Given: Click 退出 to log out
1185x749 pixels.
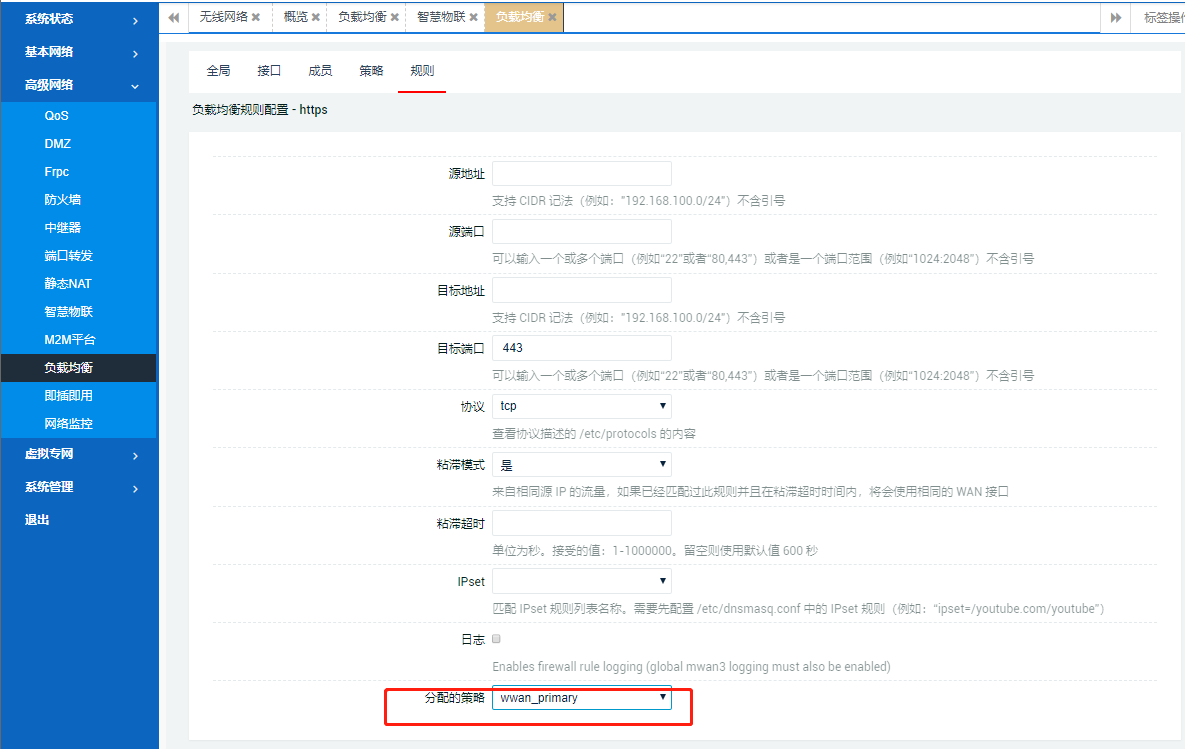Looking at the screenshot, I should tap(37, 520).
